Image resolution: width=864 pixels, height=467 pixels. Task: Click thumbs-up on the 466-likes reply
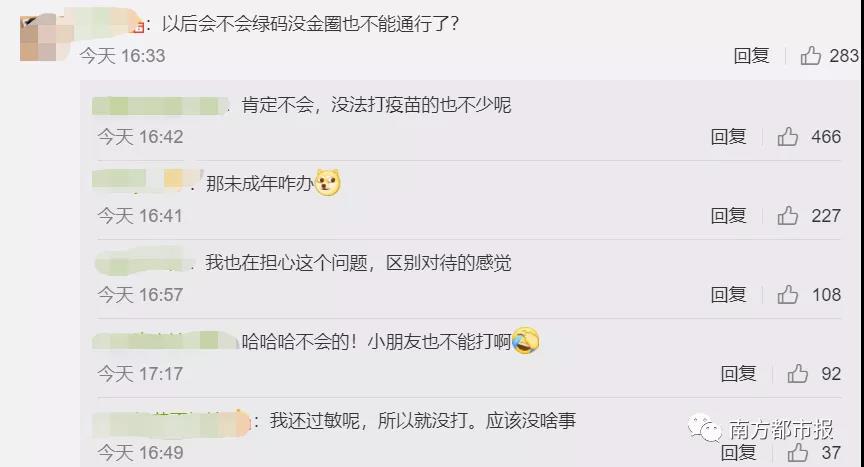[x=788, y=136]
